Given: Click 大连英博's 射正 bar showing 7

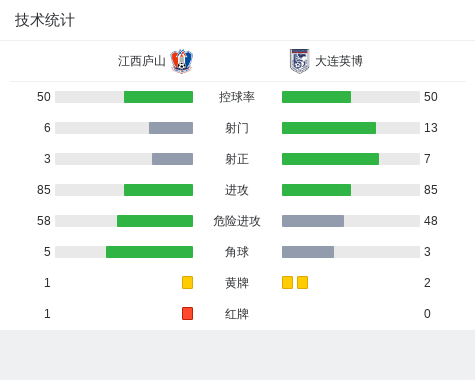Looking at the screenshot, I should (330, 159).
